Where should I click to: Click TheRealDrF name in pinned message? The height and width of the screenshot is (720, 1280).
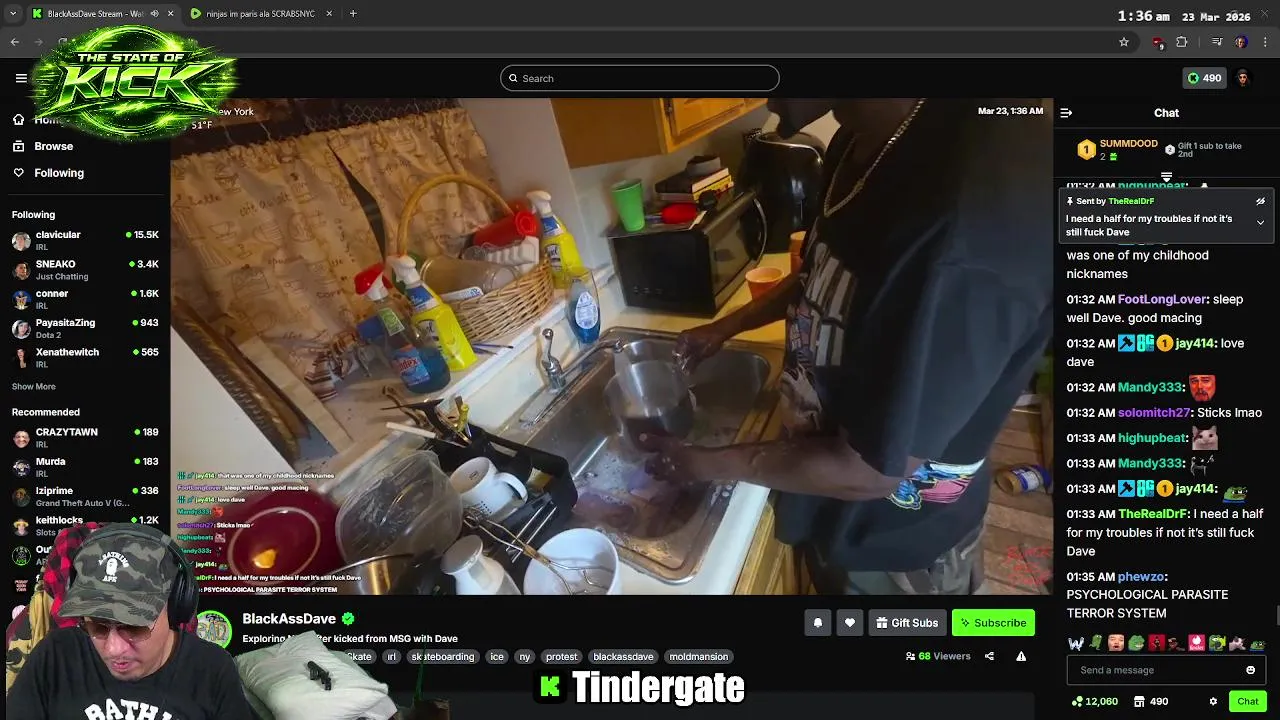click(1131, 201)
